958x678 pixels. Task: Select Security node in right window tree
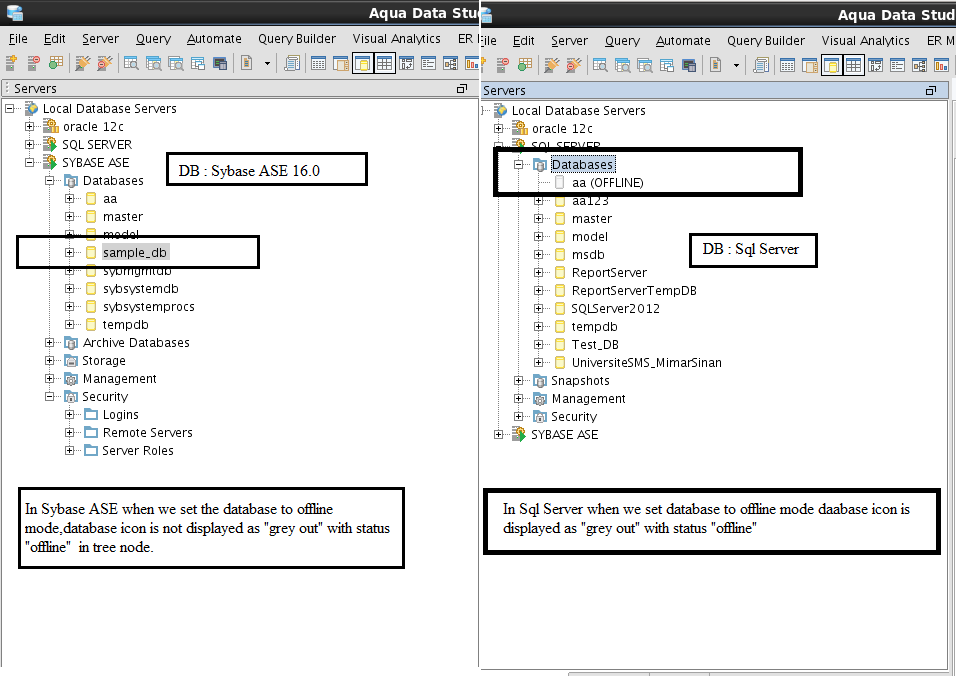pyautogui.click(x=574, y=417)
